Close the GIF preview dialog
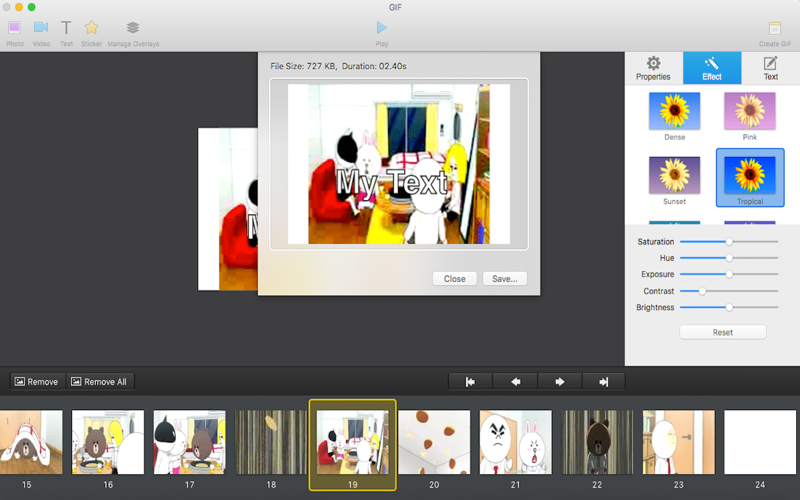The image size is (800, 500). pyautogui.click(x=454, y=279)
